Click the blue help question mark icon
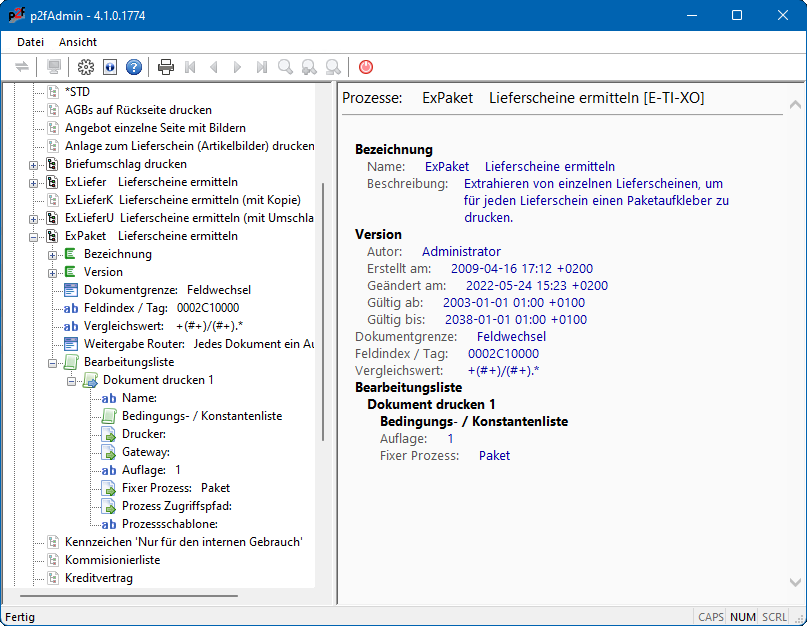 point(134,67)
